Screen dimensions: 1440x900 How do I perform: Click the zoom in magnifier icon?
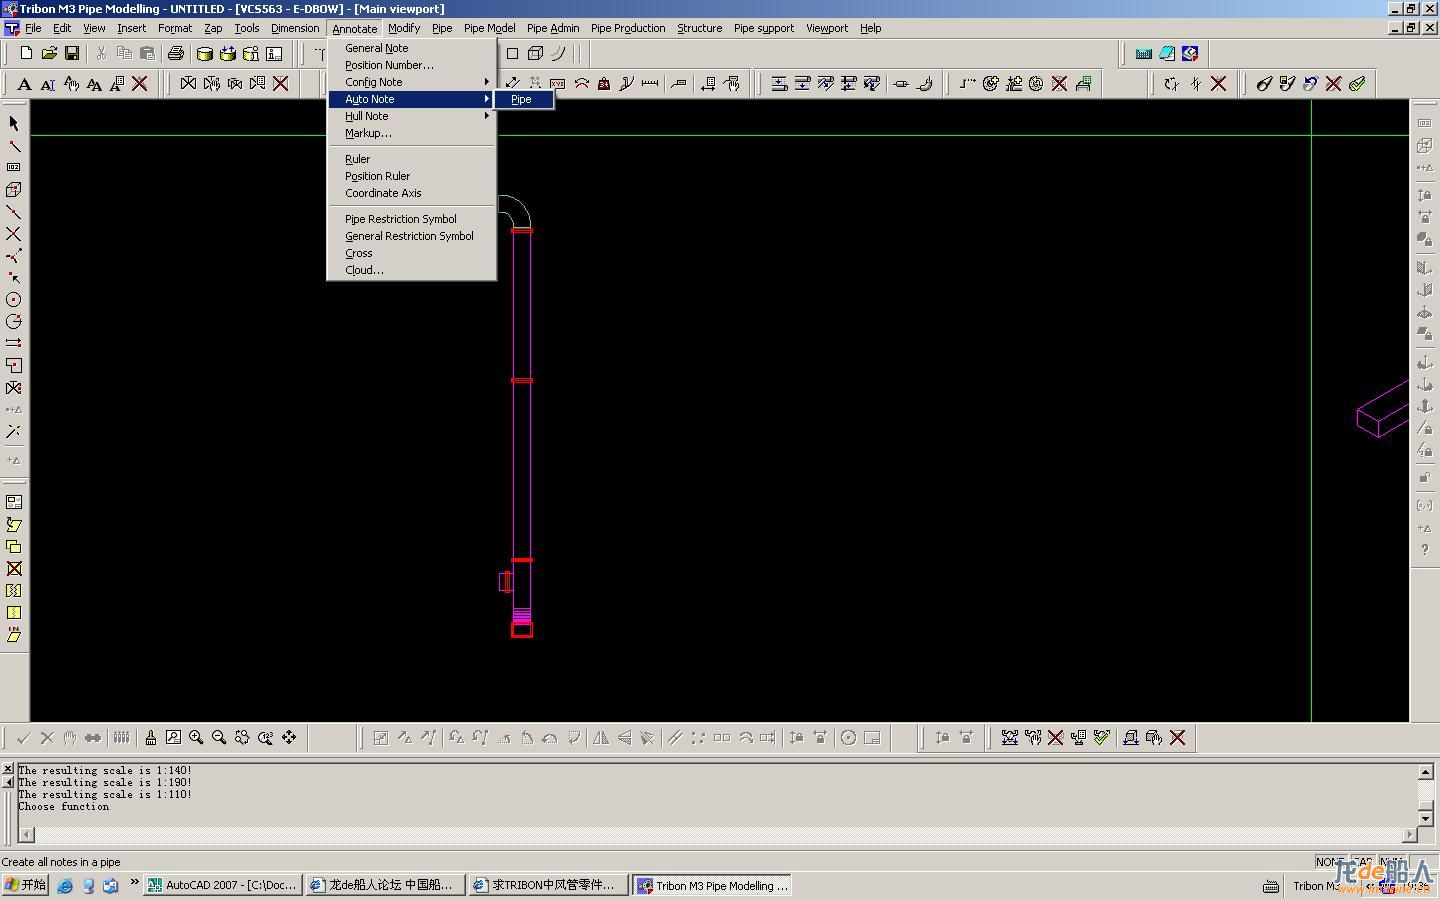click(x=196, y=738)
